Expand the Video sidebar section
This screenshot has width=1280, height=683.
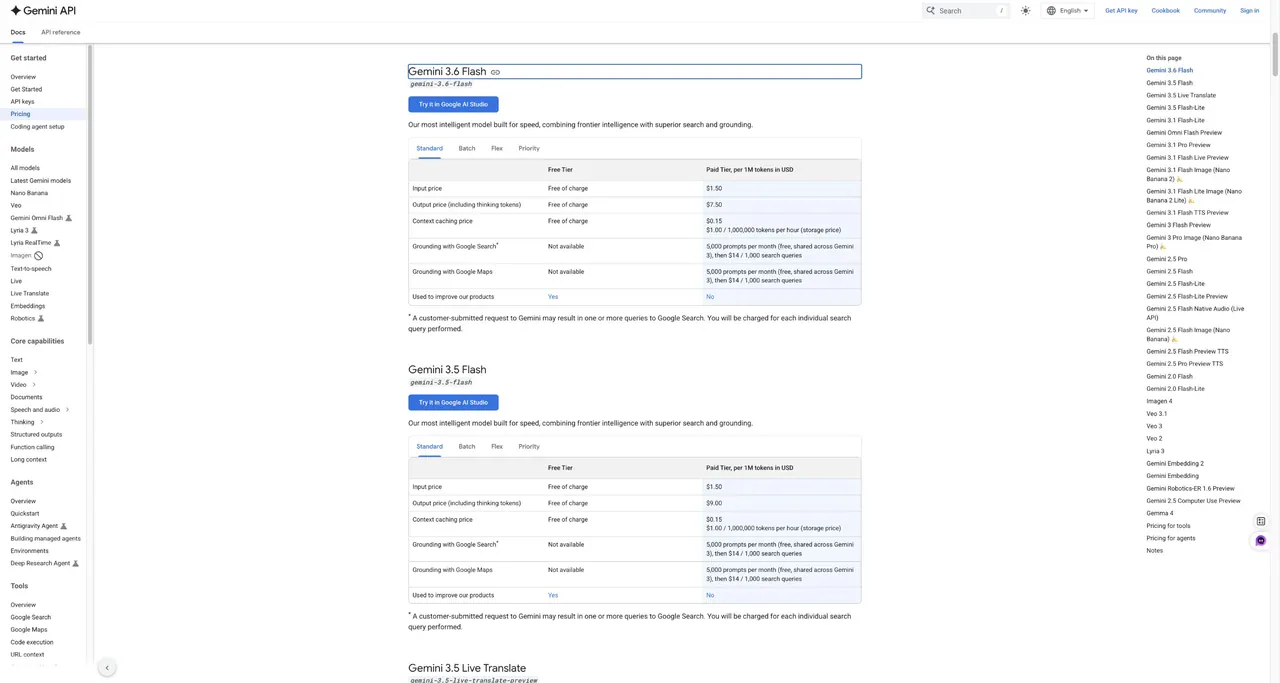coord(34,385)
